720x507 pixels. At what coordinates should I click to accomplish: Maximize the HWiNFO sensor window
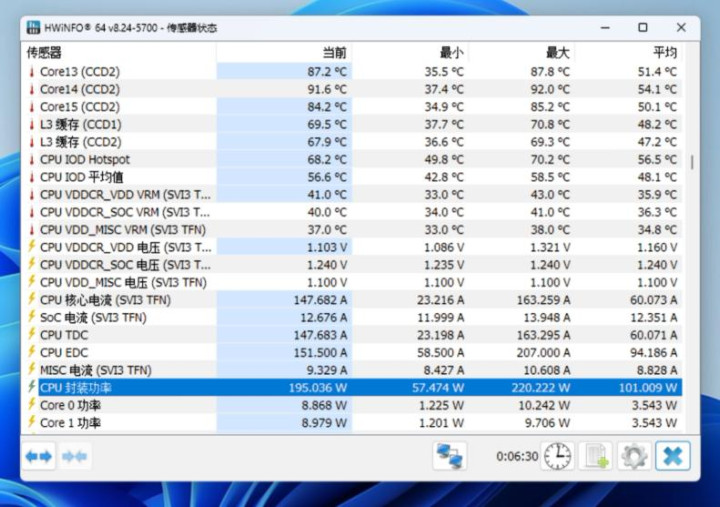tap(643, 28)
